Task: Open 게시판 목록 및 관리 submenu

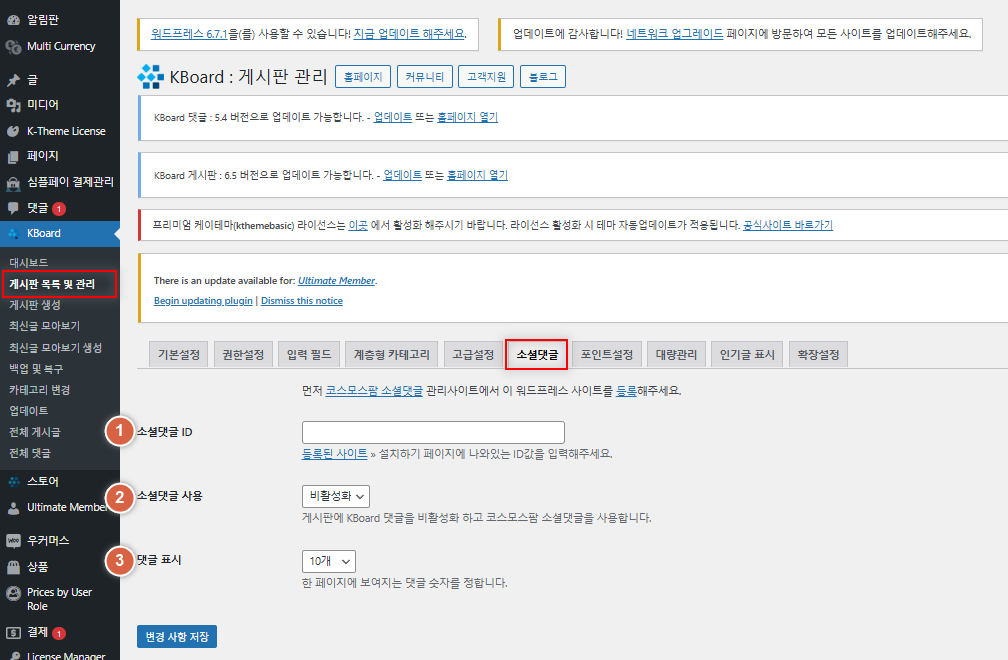Action: [x=51, y=284]
